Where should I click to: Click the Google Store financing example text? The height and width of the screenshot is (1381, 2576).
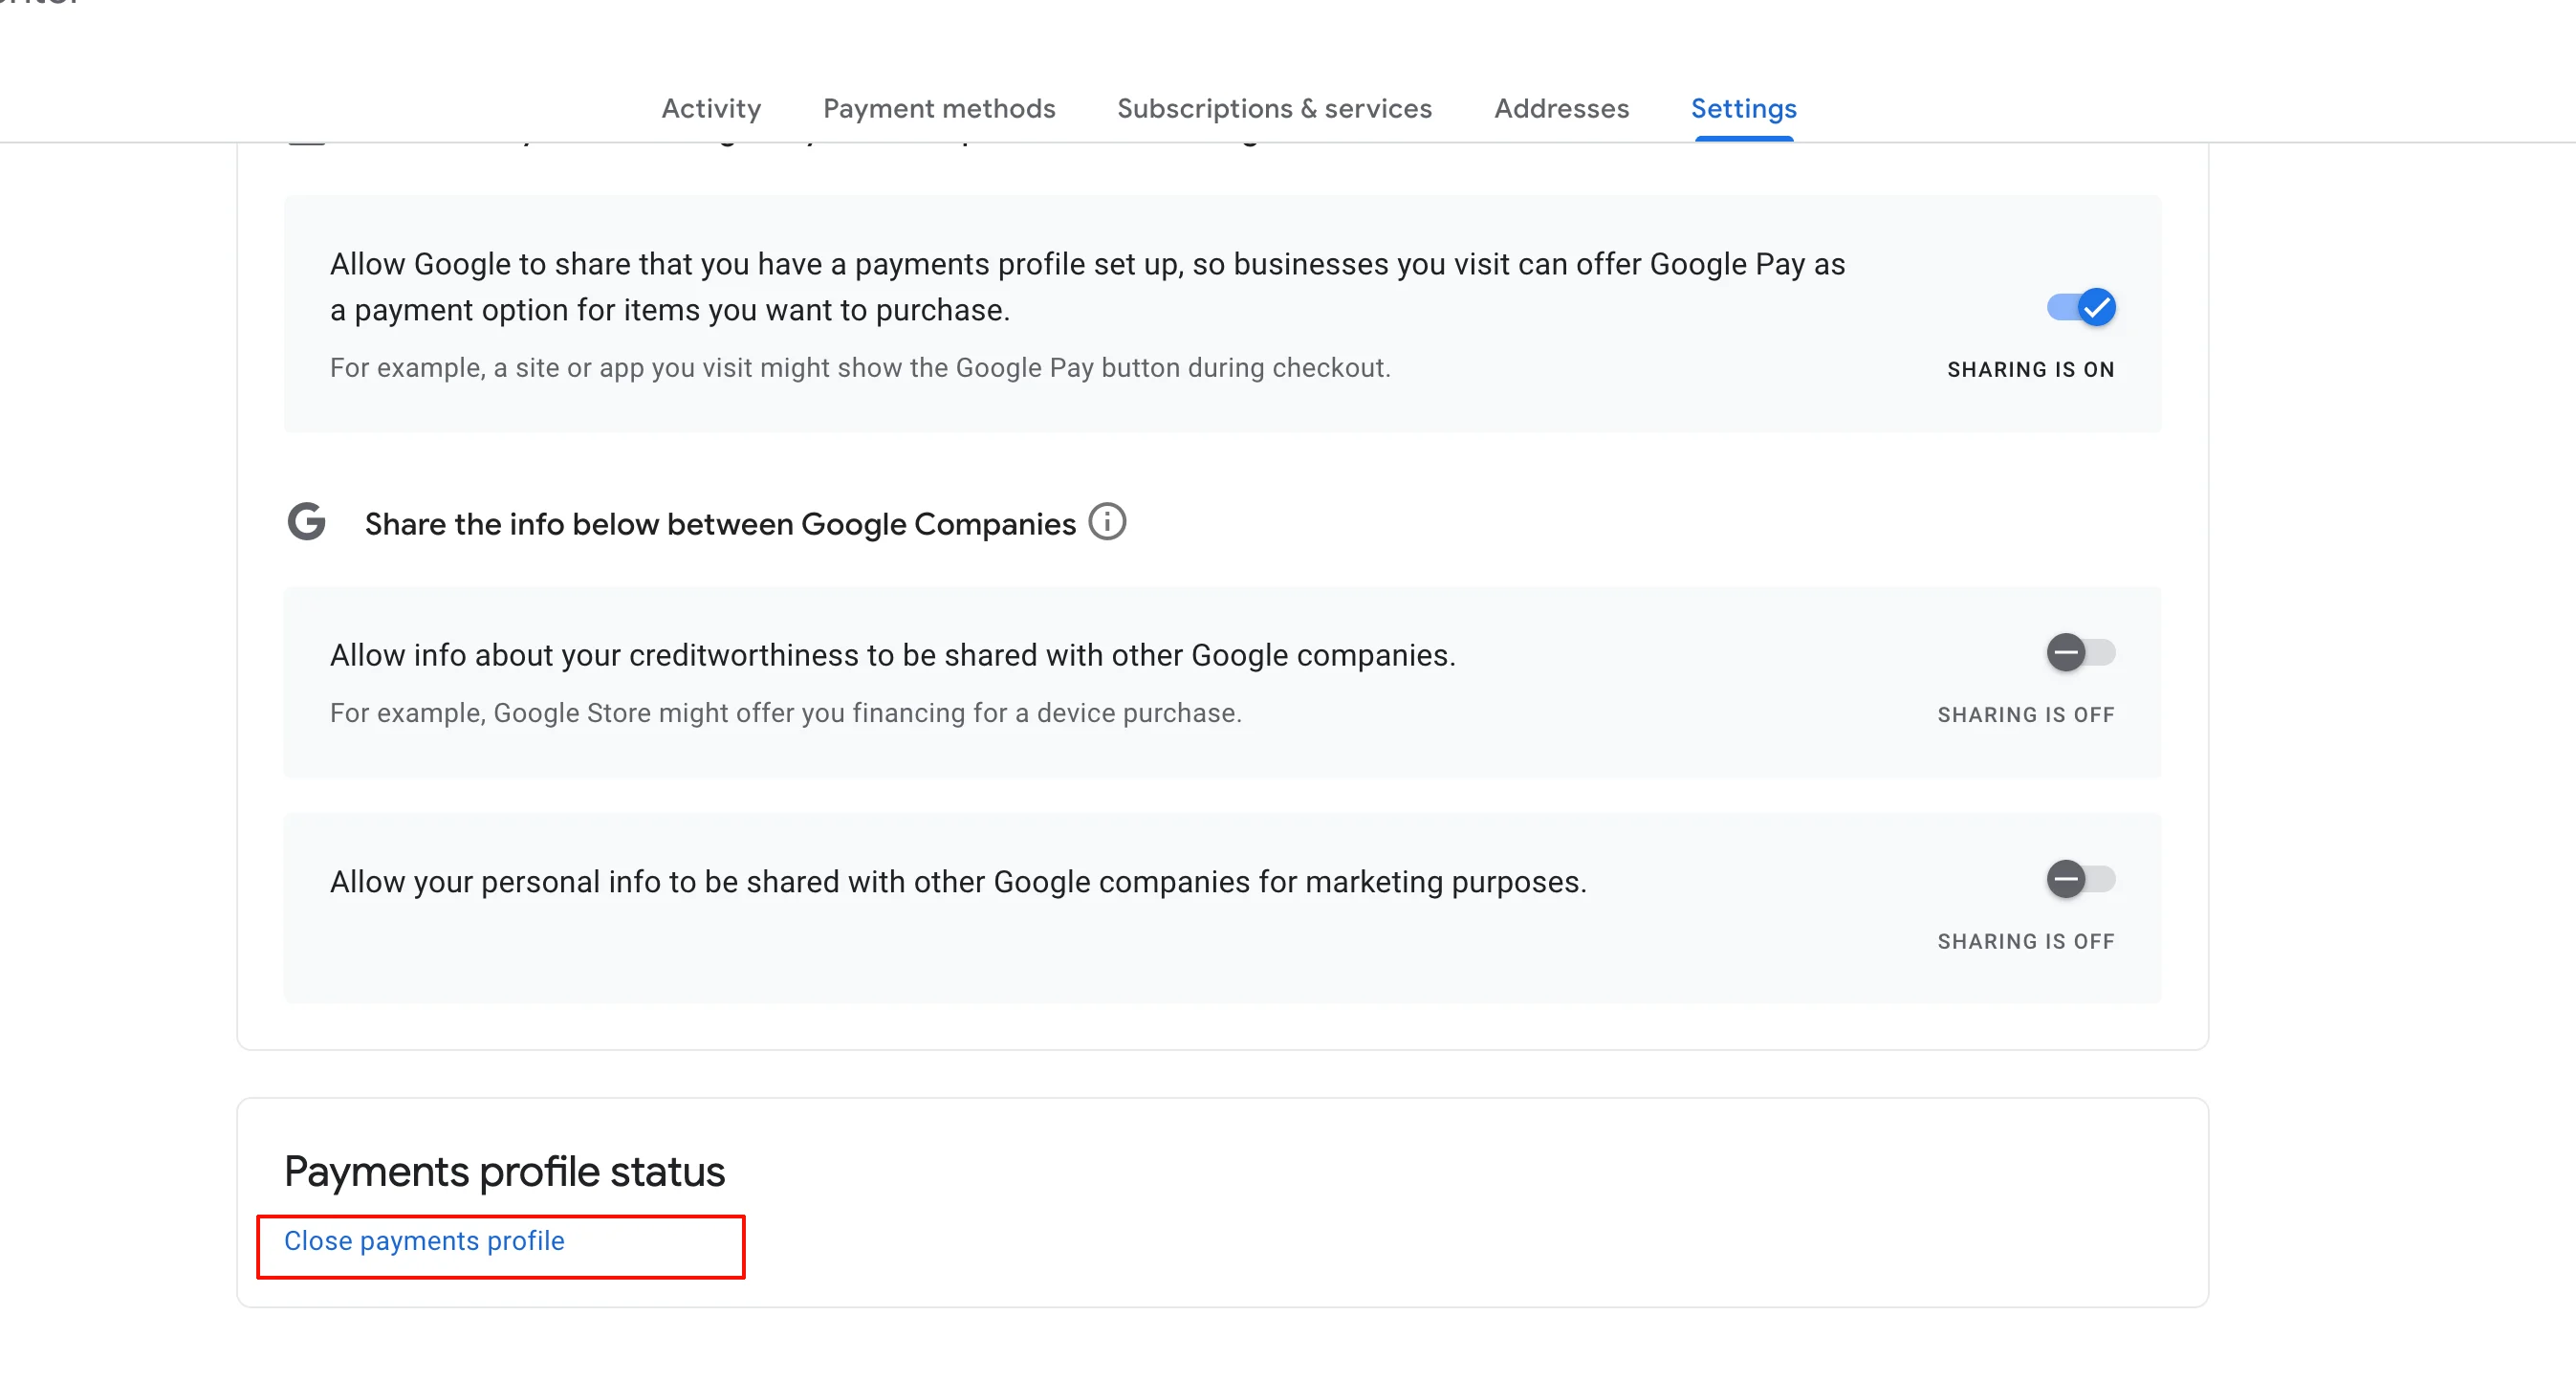(785, 713)
